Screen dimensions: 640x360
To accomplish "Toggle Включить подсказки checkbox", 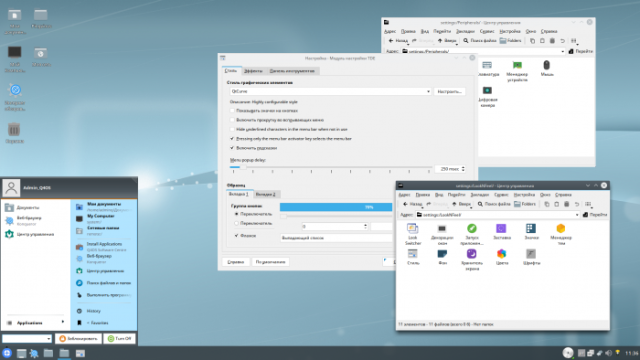I will coord(232,148).
